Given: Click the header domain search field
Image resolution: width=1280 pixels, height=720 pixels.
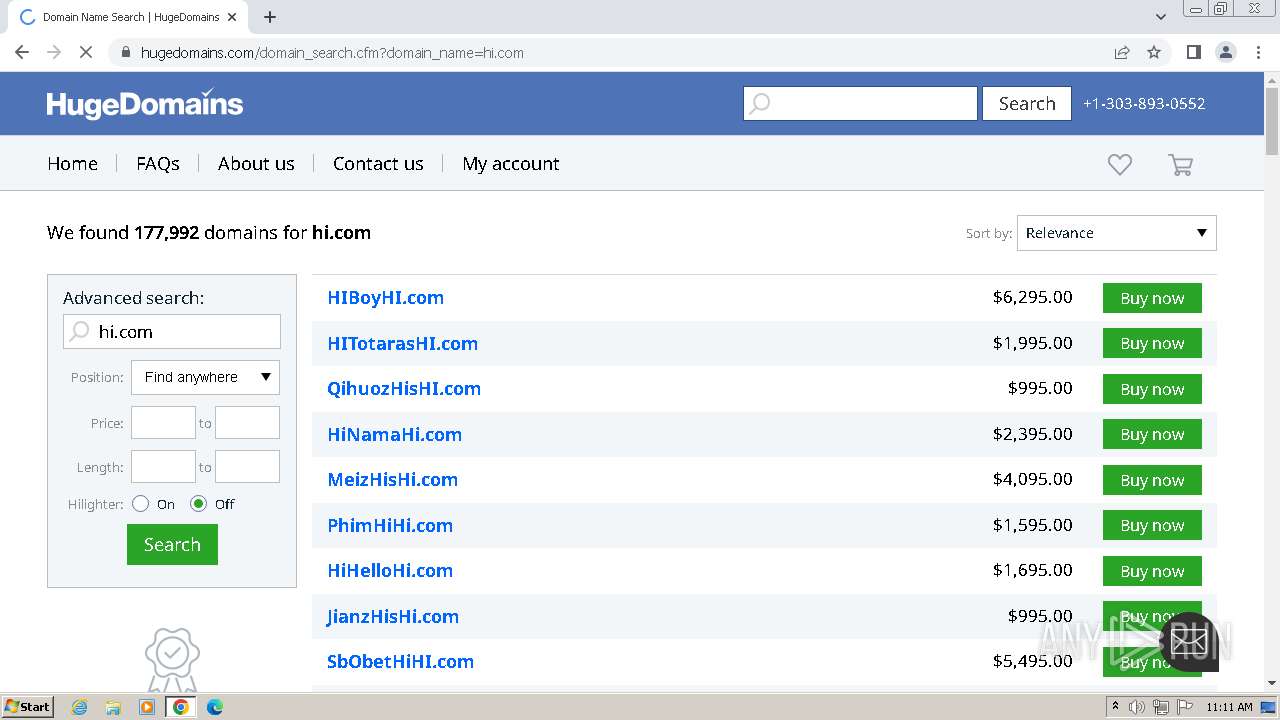Looking at the screenshot, I should click(860, 103).
